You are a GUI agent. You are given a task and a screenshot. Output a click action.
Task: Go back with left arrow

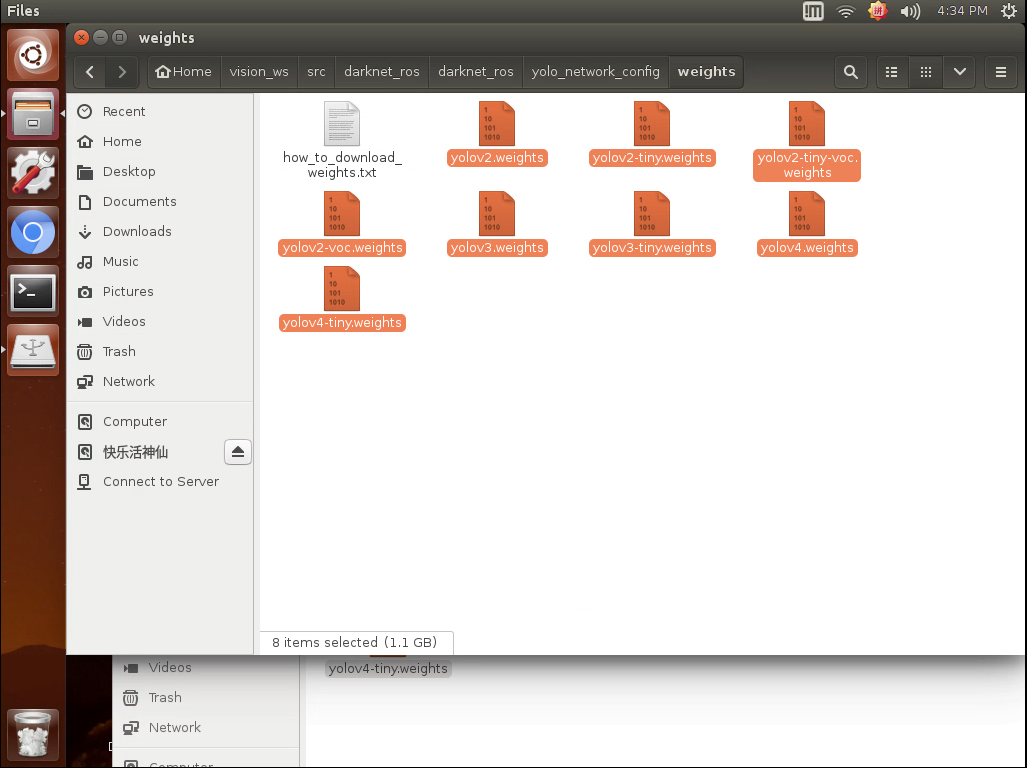pyautogui.click(x=90, y=72)
